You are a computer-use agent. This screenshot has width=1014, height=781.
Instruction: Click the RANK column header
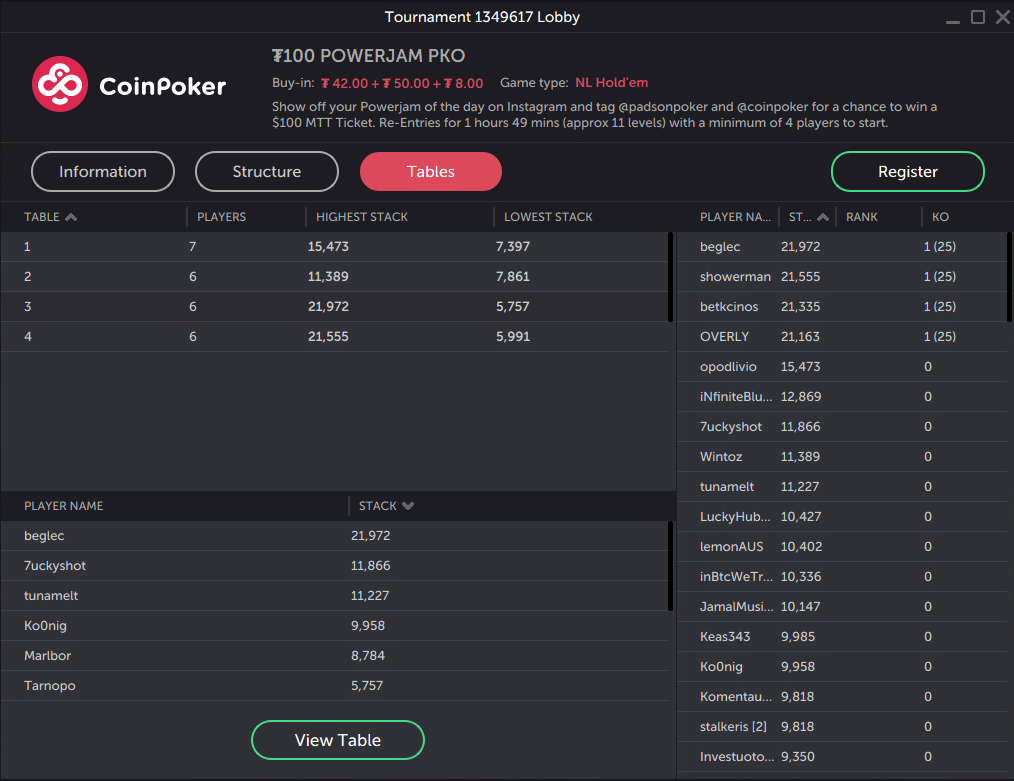pyautogui.click(x=861, y=217)
